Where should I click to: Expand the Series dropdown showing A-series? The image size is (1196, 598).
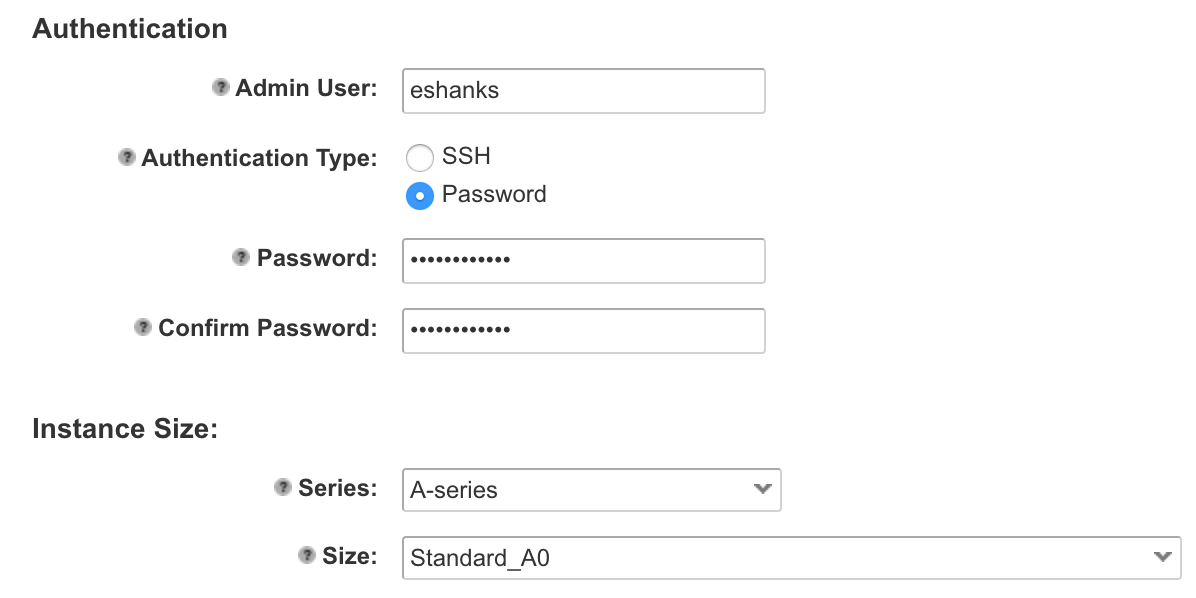591,490
